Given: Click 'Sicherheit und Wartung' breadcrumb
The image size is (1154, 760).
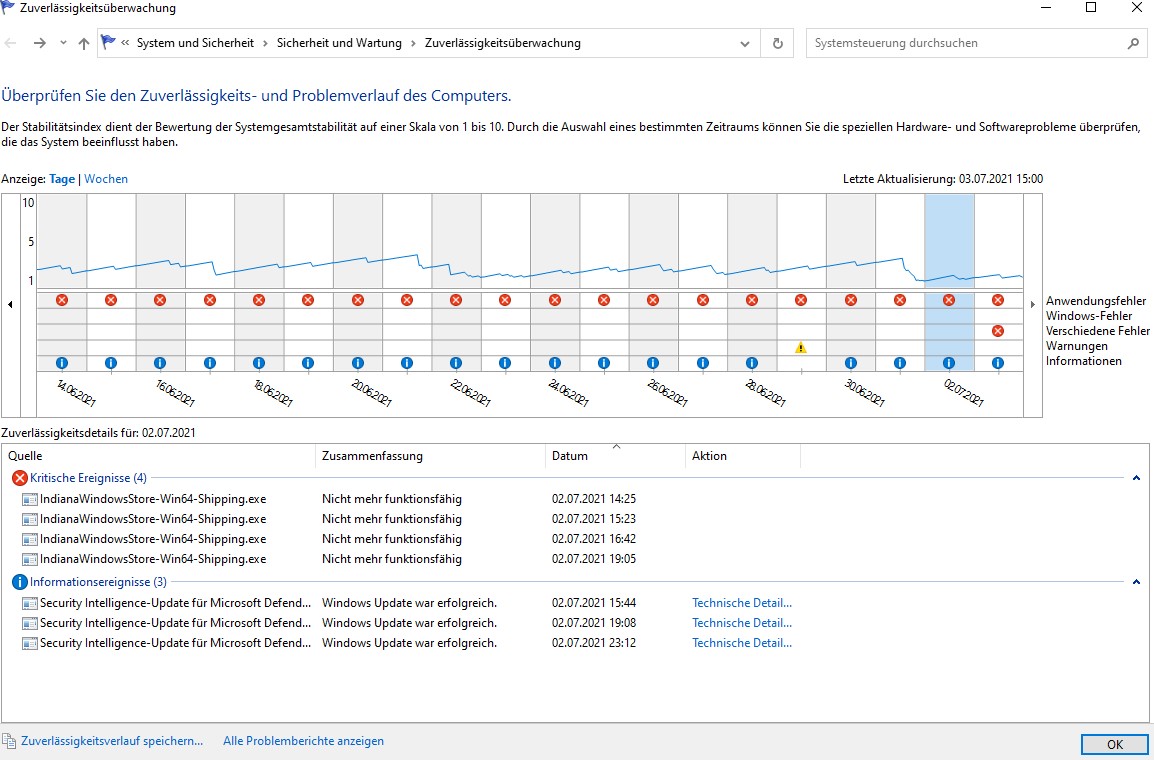Looking at the screenshot, I should (339, 43).
